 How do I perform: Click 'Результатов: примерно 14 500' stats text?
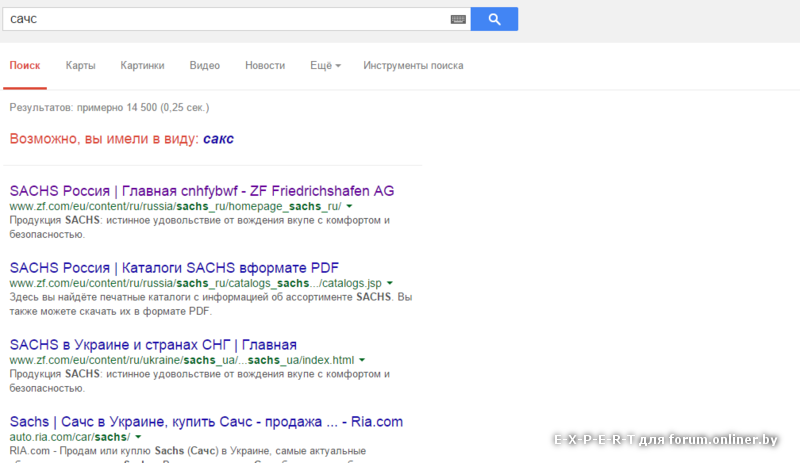(109, 108)
